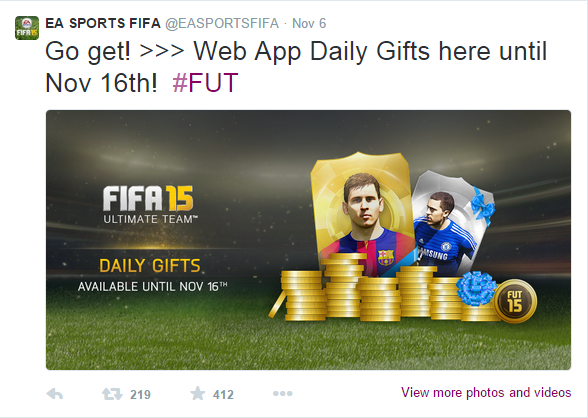Screen dimensions: 588x418
Task: Click the retweet count 219
Action: coord(140,394)
